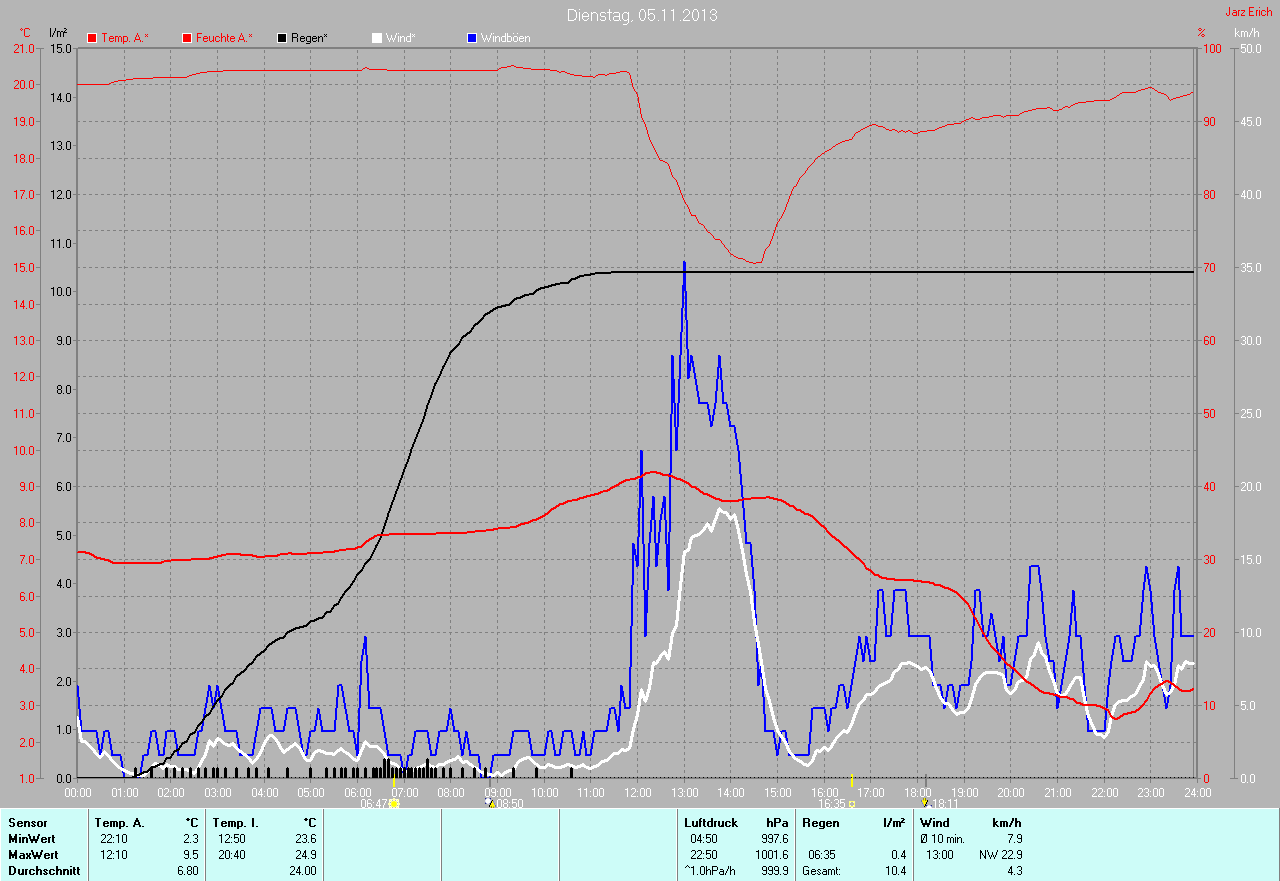Click the moonset icon beside 18:11

tap(925, 802)
